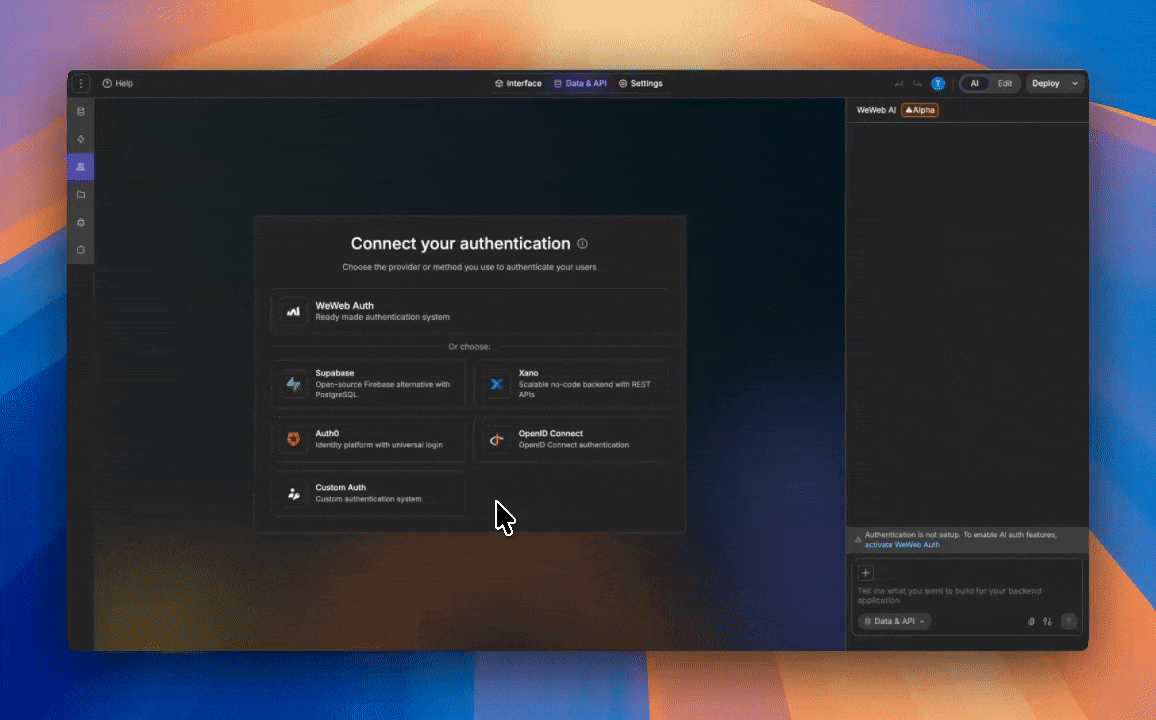
Task: Choose the Xano provider card
Action: pos(572,383)
